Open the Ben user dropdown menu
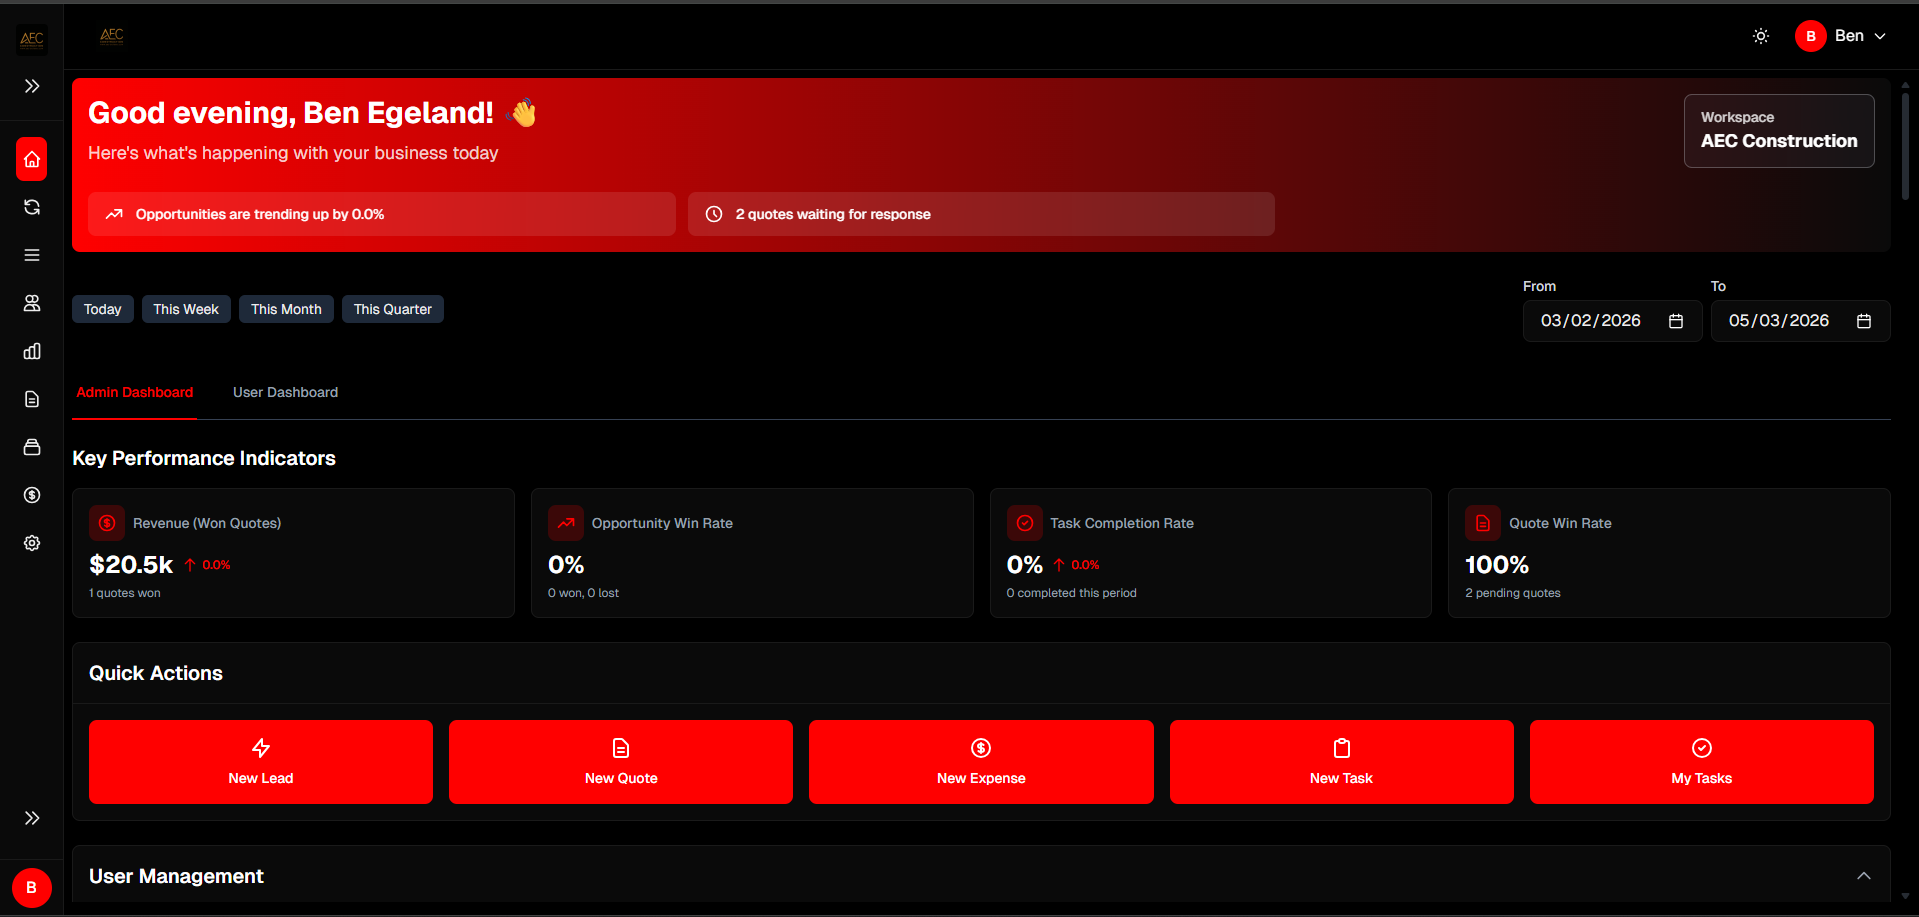1919x917 pixels. [x=1841, y=36]
